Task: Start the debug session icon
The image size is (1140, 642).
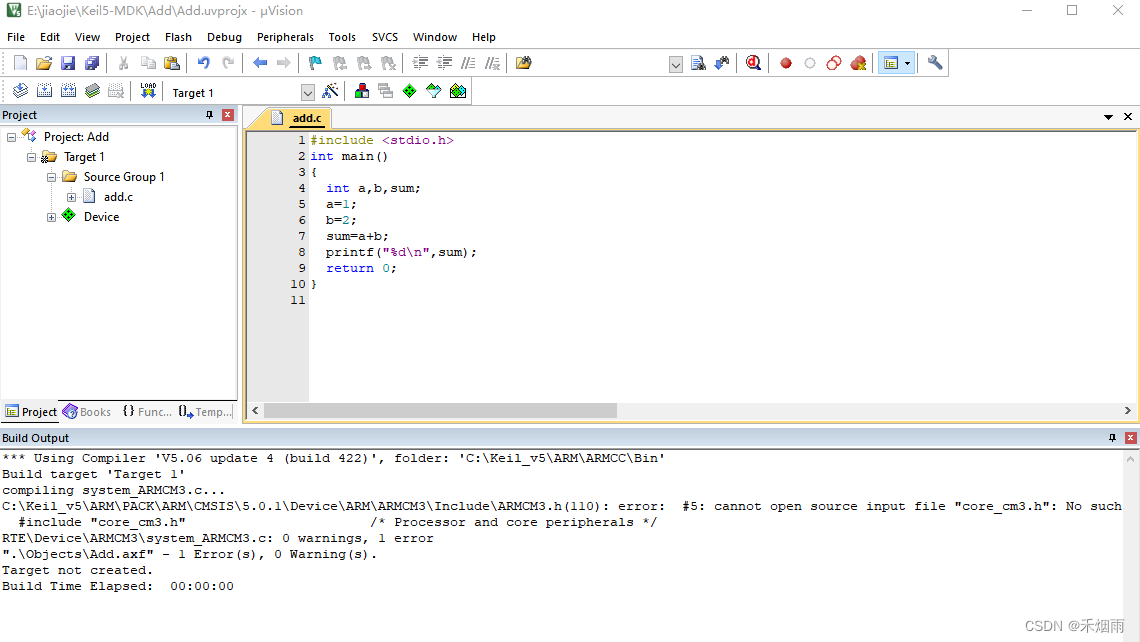Action: coord(753,63)
